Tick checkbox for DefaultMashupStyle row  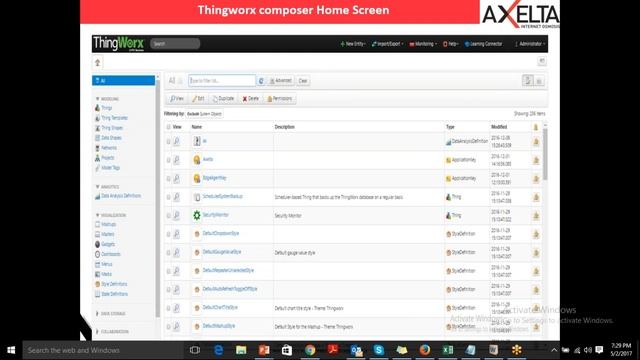(169, 327)
